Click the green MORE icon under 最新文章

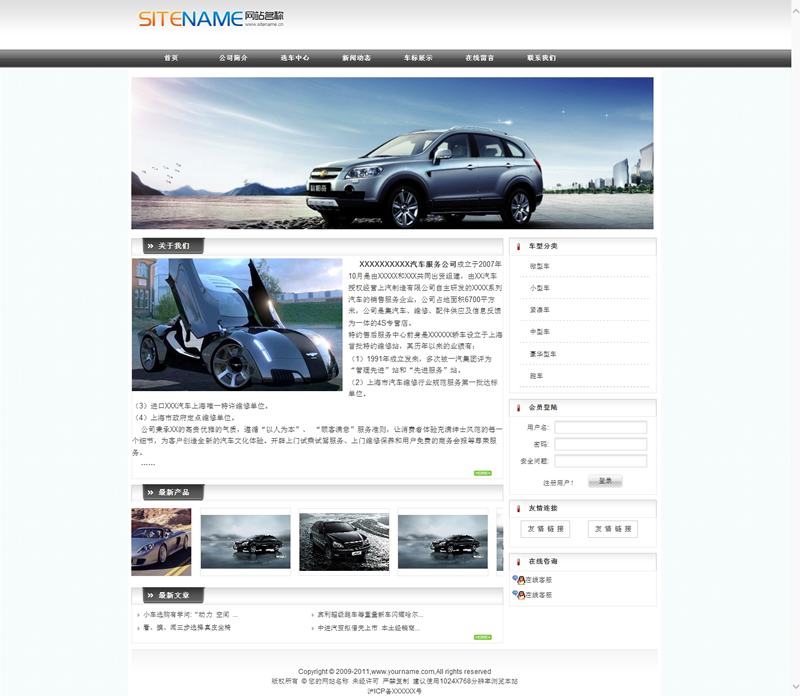pos(482,637)
